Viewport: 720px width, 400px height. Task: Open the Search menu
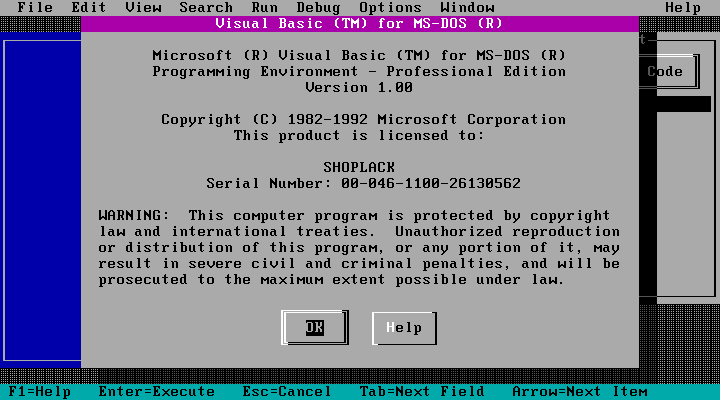pyautogui.click(x=206, y=7)
